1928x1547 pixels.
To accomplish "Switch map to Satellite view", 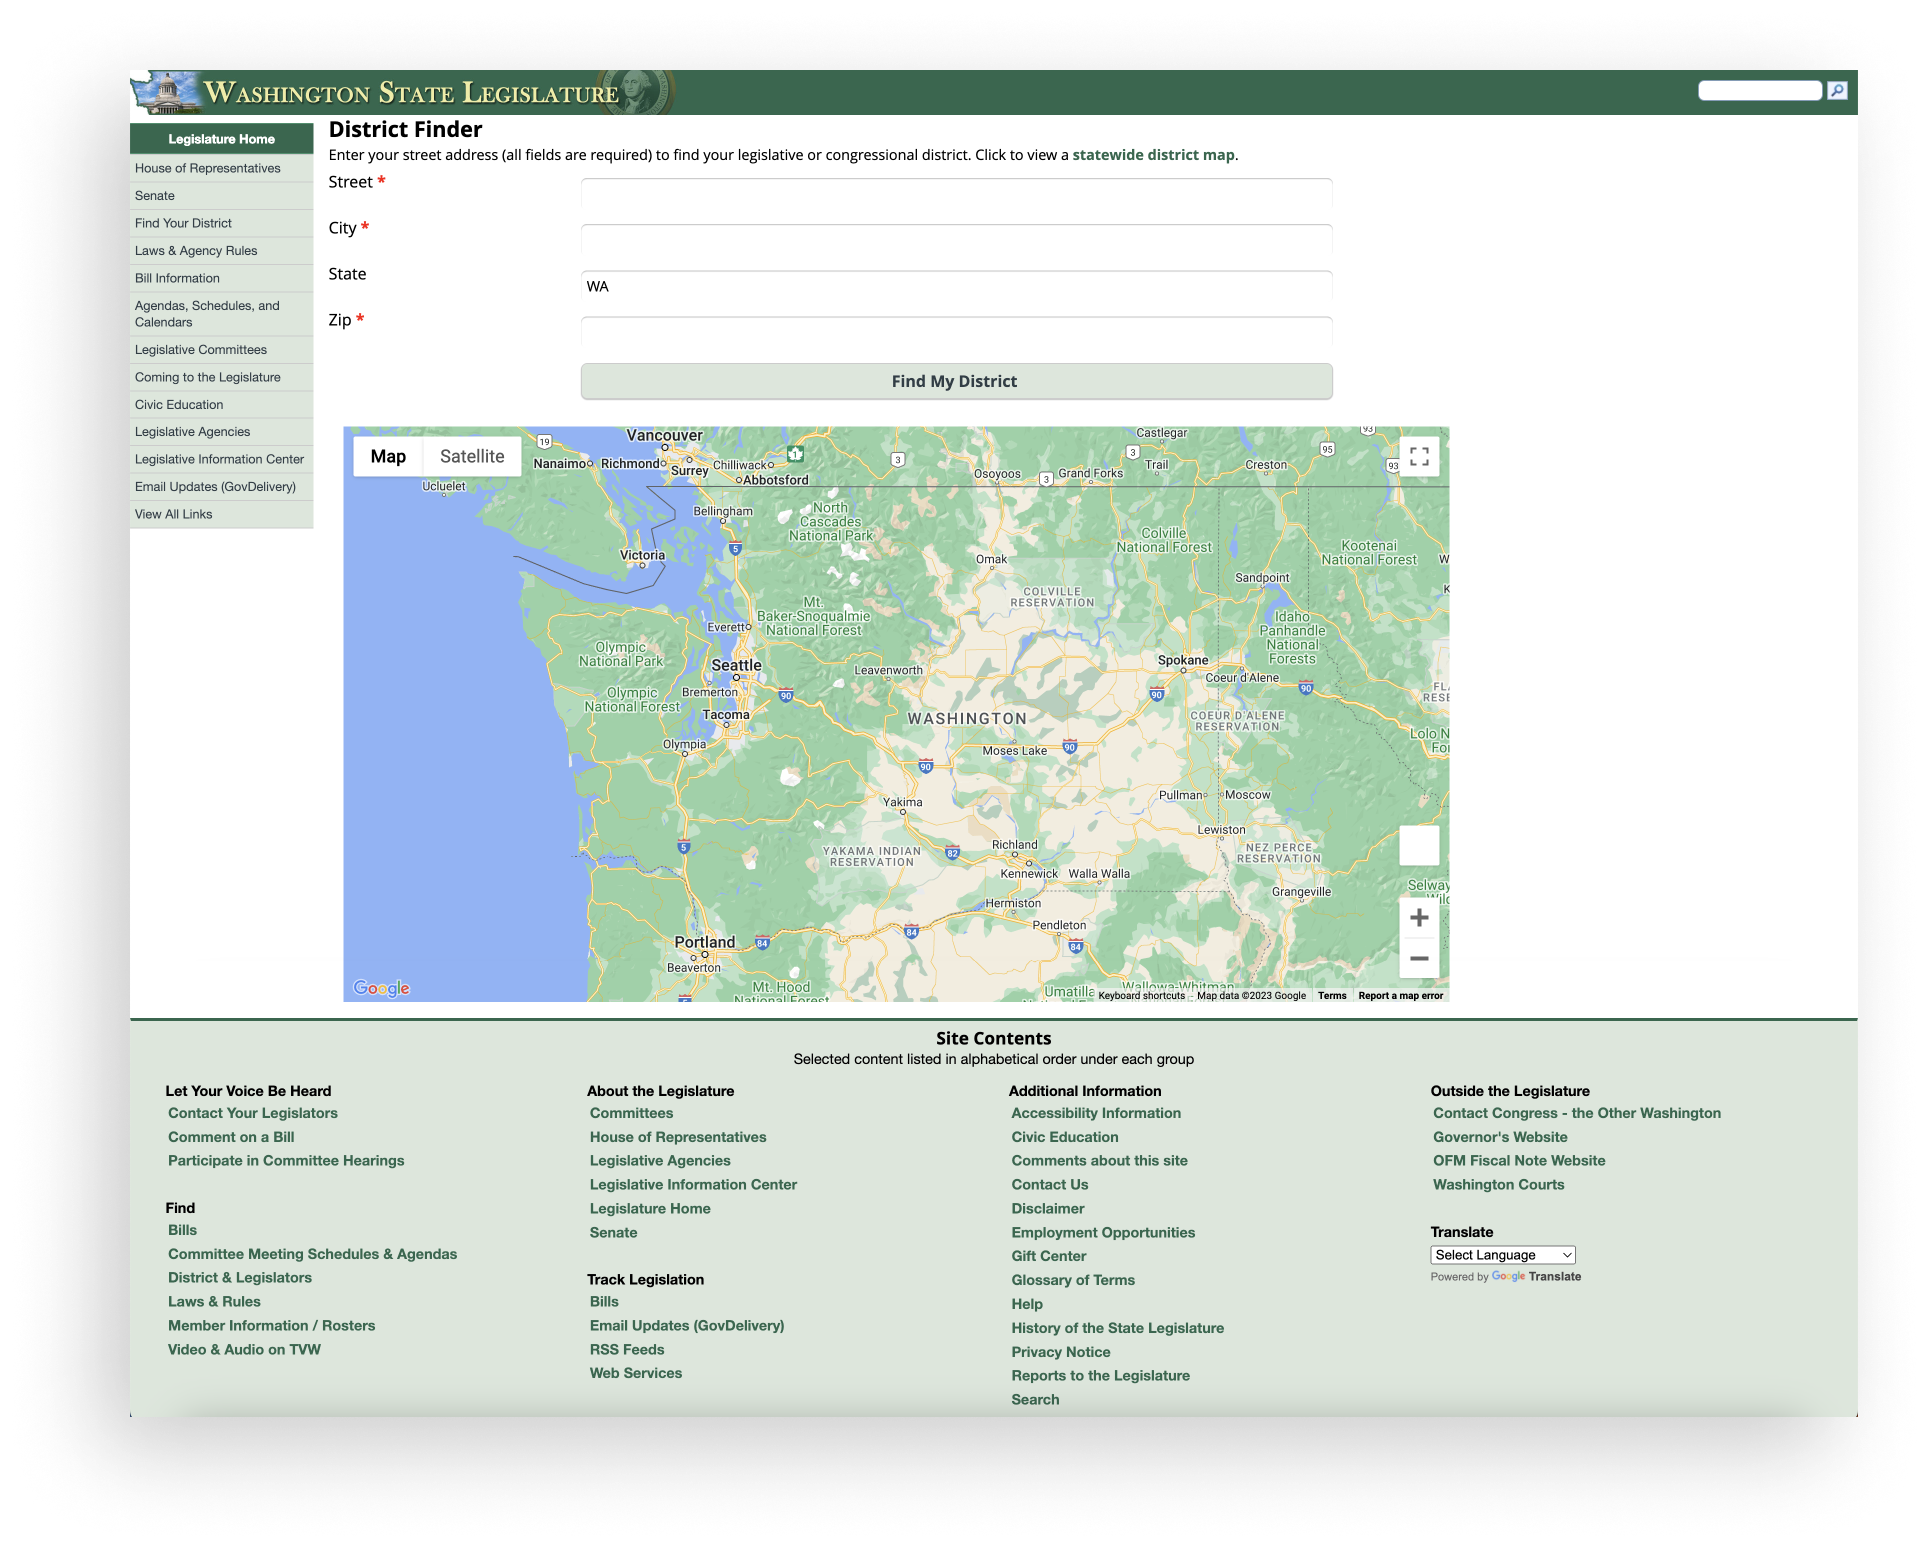I will point(472,457).
